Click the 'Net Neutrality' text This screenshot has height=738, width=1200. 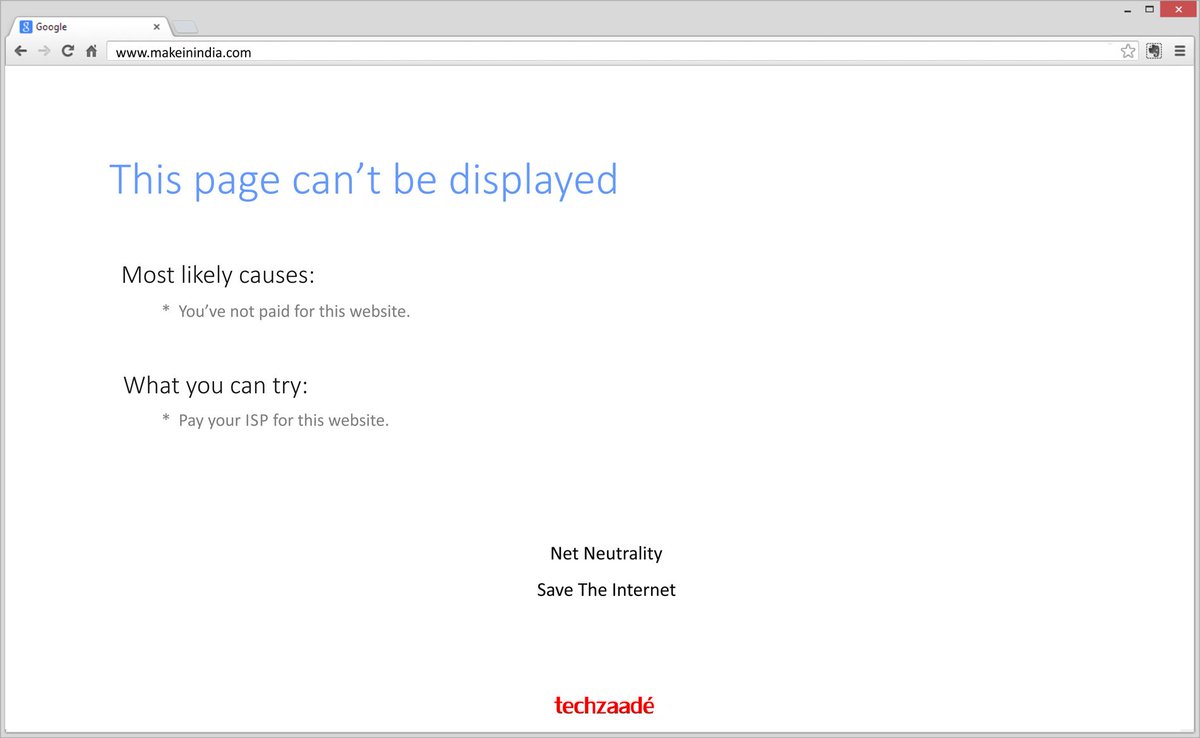point(606,553)
